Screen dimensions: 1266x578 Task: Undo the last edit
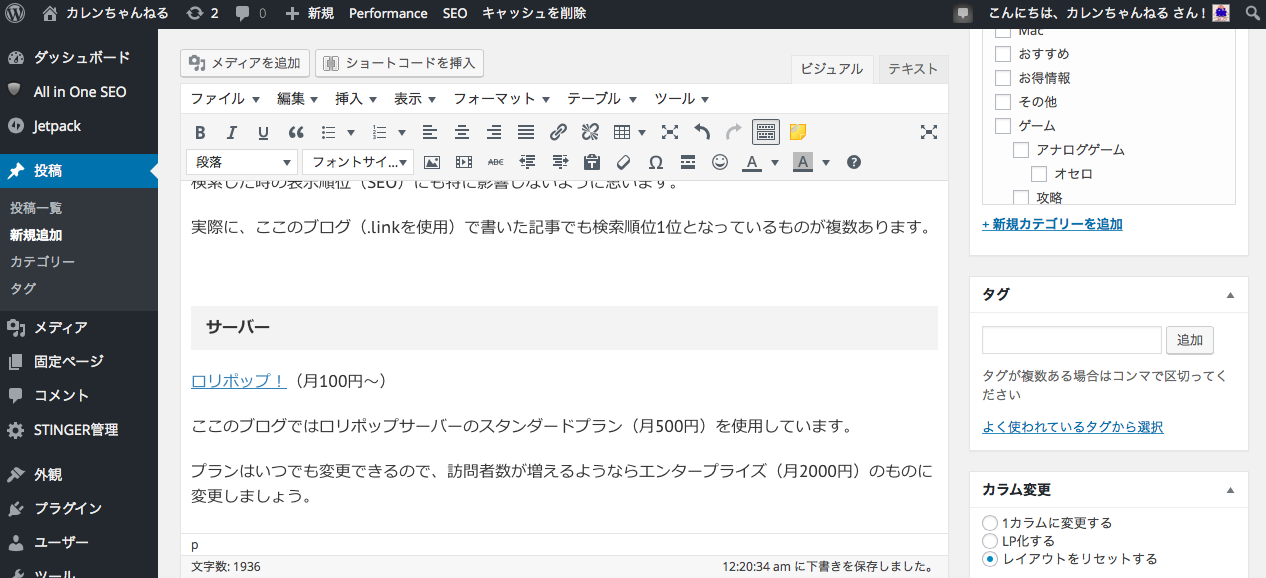701,131
